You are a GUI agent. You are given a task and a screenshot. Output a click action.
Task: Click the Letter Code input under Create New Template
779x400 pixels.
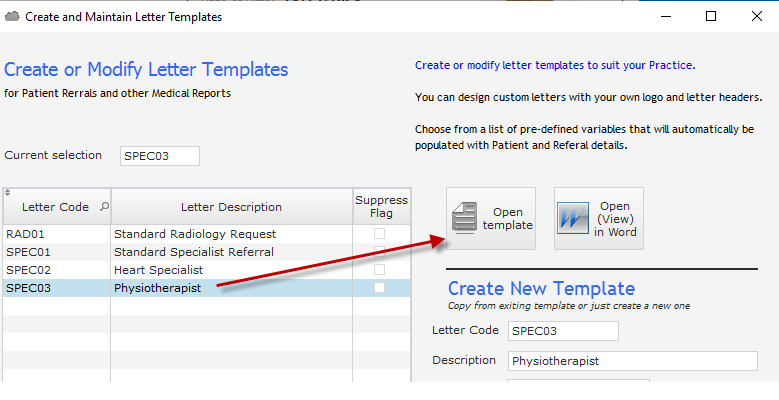pyautogui.click(x=563, y=331)
